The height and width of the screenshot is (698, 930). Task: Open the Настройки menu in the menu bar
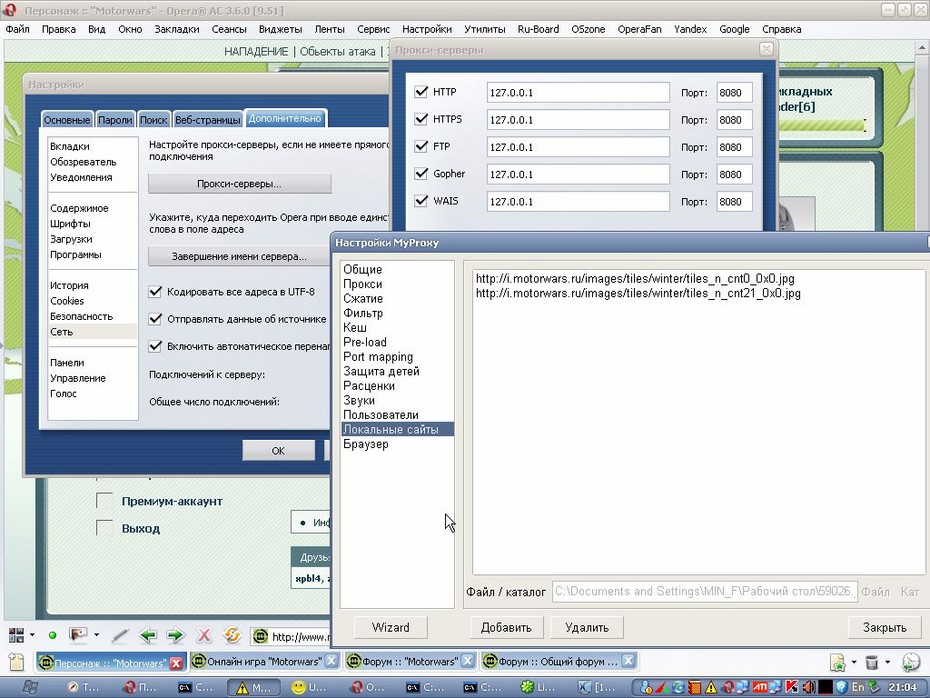(427, 29)
